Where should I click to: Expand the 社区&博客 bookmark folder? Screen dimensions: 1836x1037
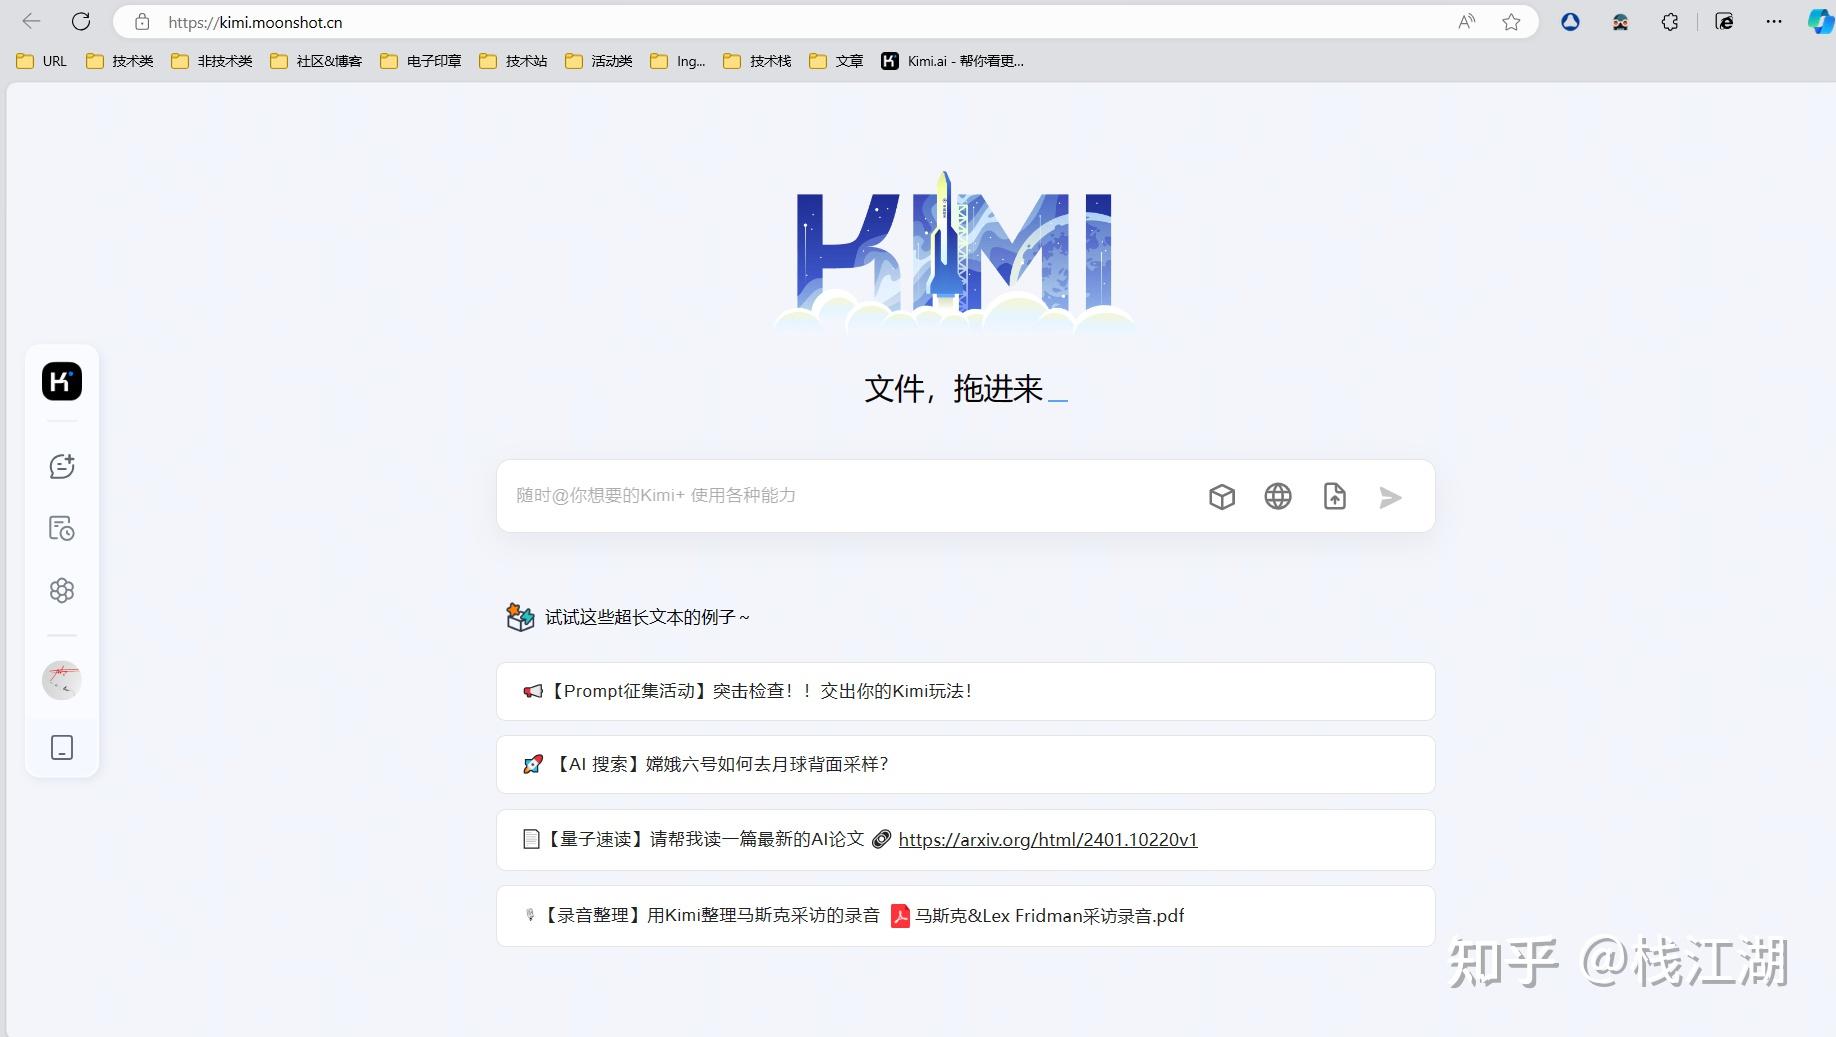click(316, 61)
